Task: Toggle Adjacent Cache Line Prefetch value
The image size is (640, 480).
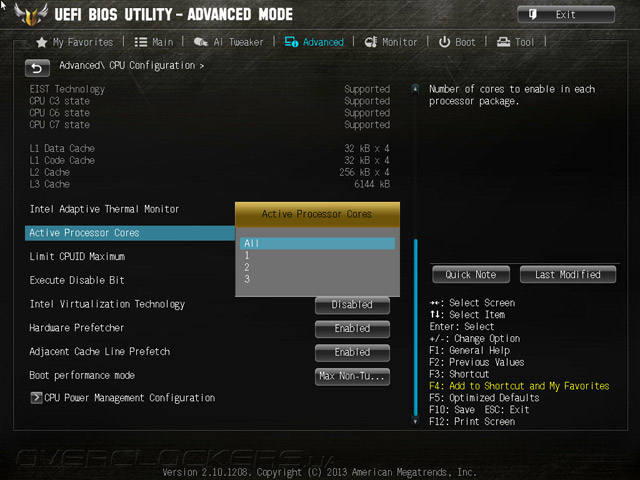Action: point(352,352)
